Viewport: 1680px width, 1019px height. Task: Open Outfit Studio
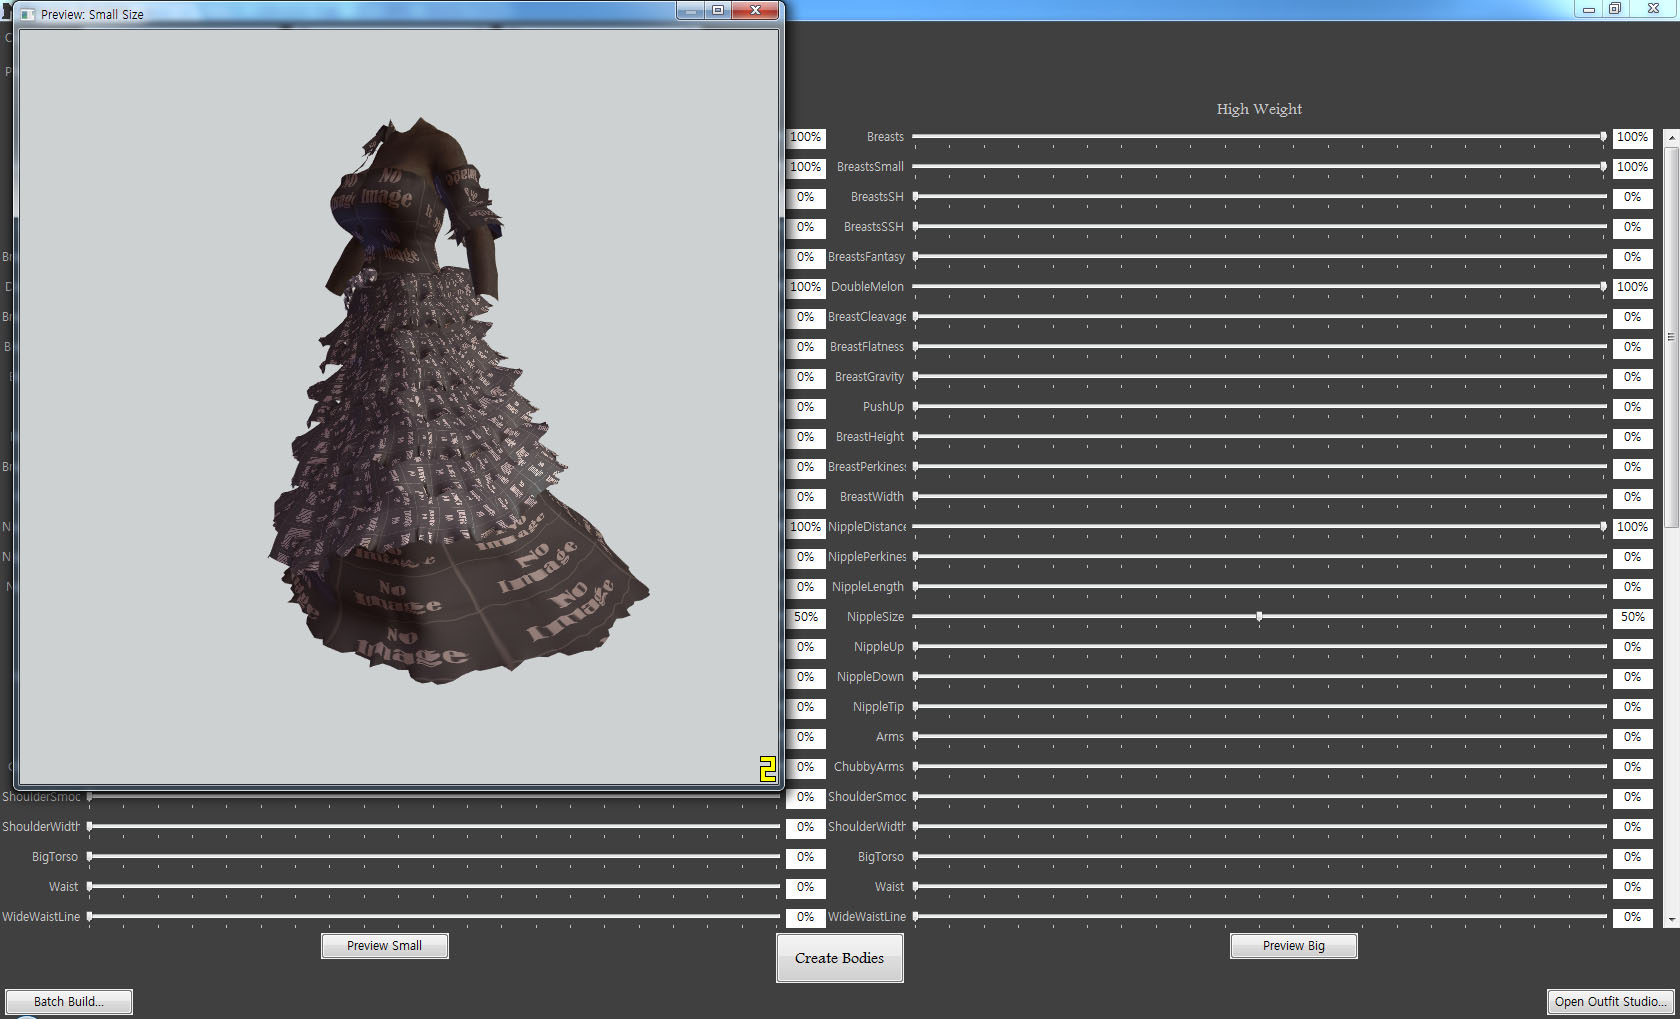[1610, 1001]
